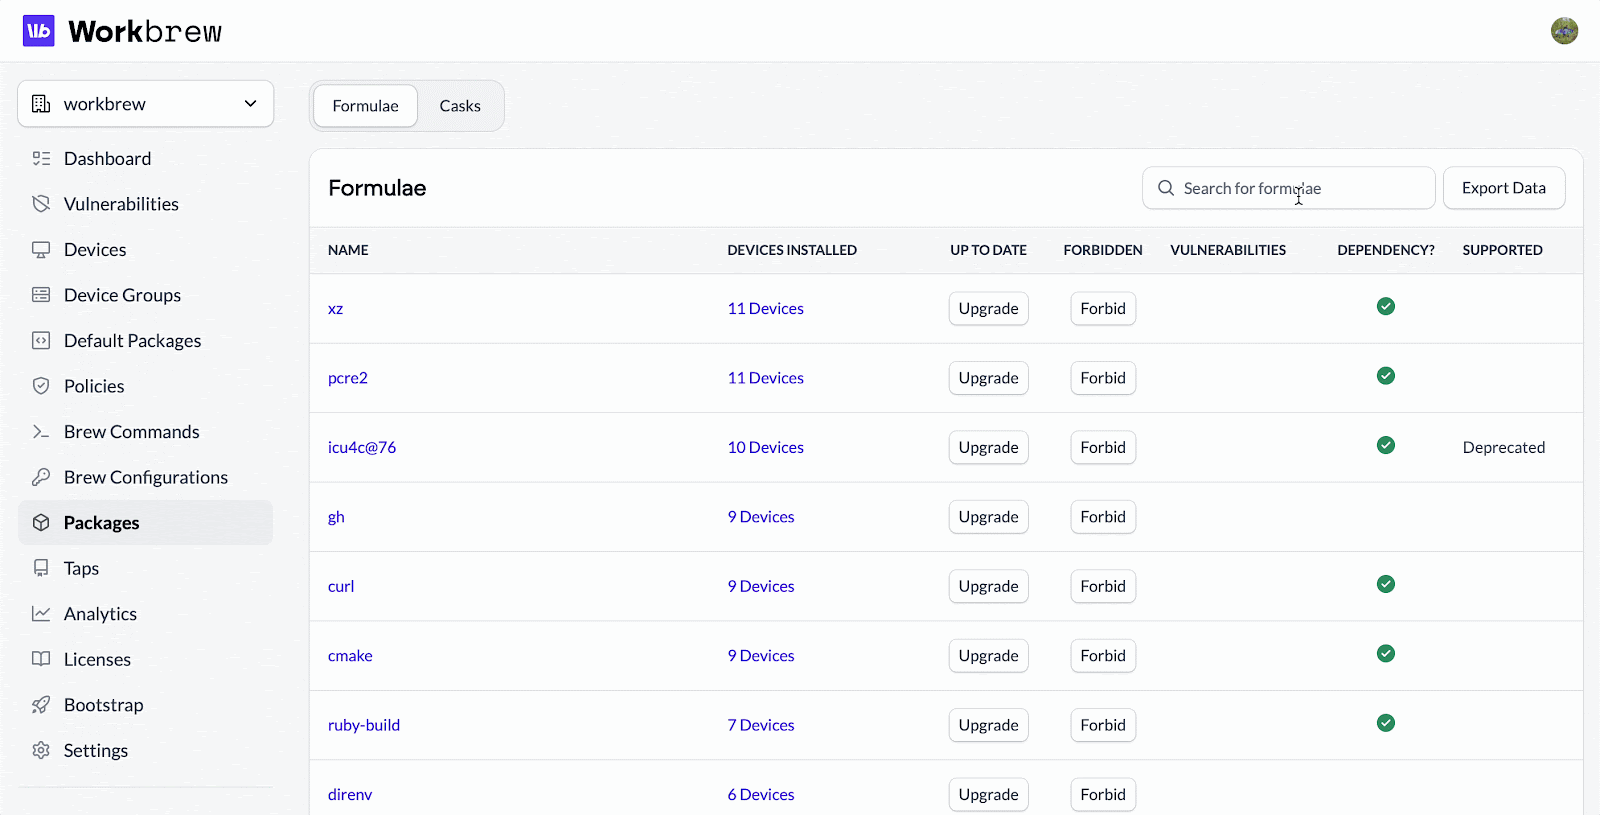
Task: Select the Formulae tab
Action: [365, 106]
